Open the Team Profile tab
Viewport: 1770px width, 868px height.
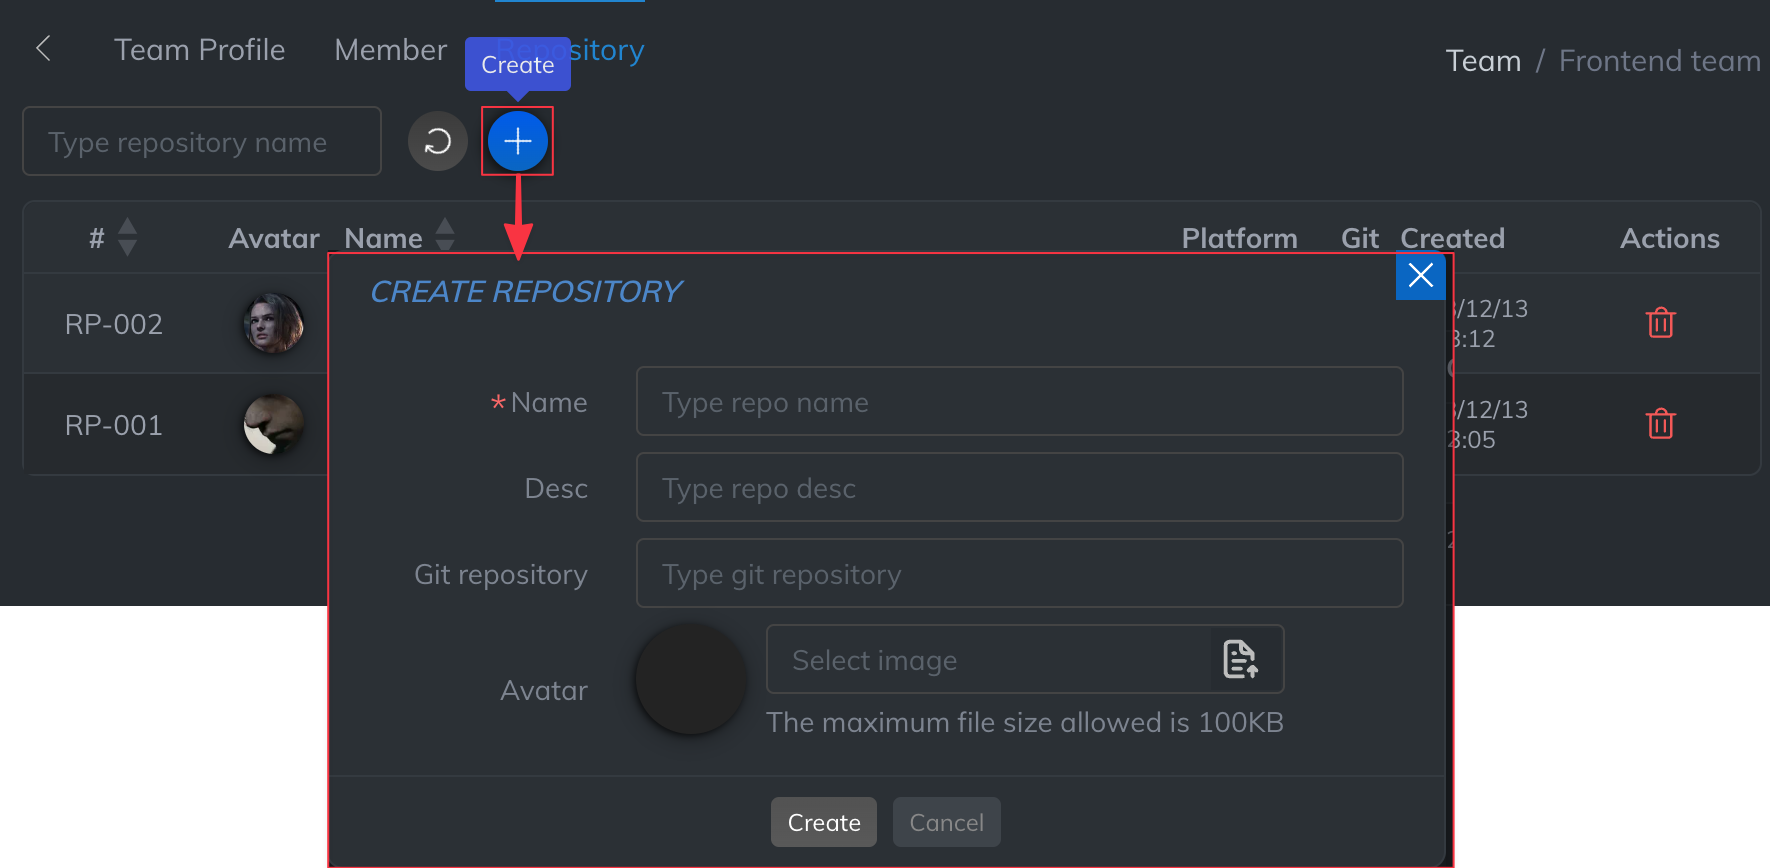click(199, 50)
